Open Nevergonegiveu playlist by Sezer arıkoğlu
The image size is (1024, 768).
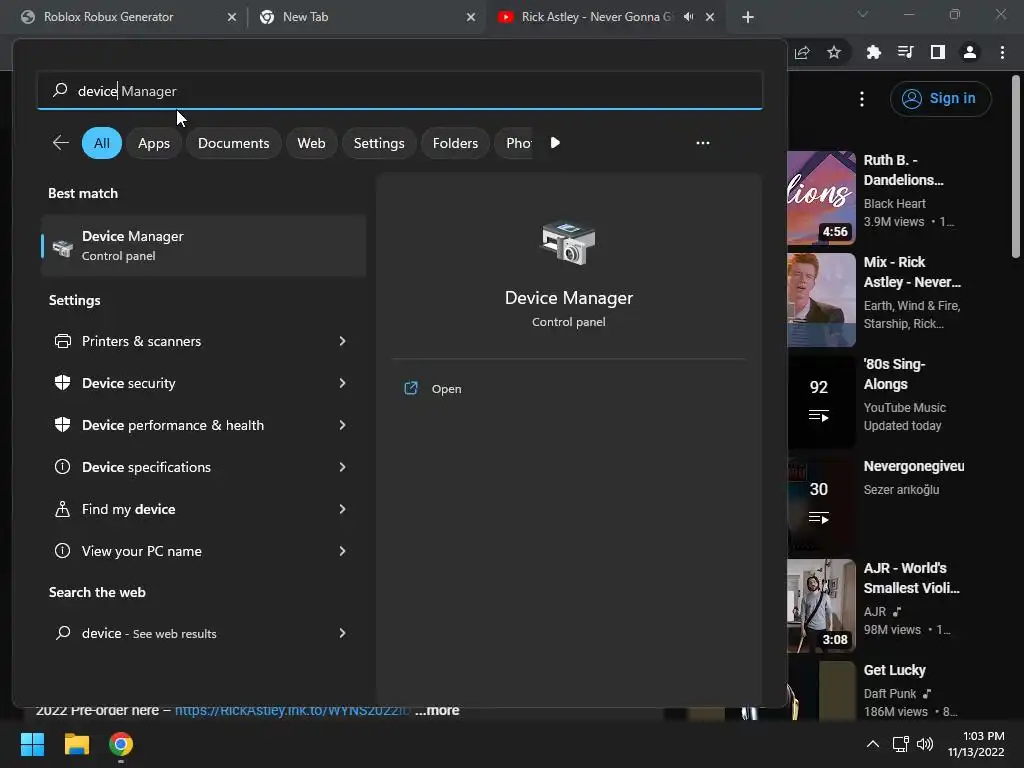point(822,504)
